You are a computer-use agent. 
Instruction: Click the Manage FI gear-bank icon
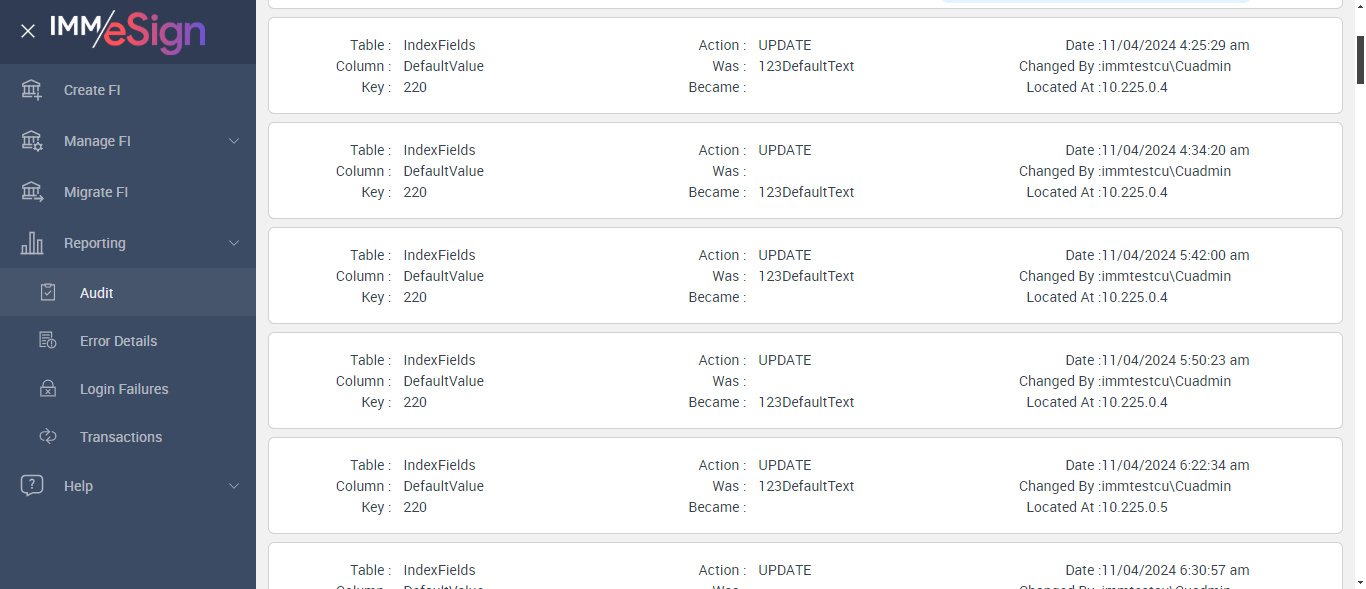tap(32, 141)
